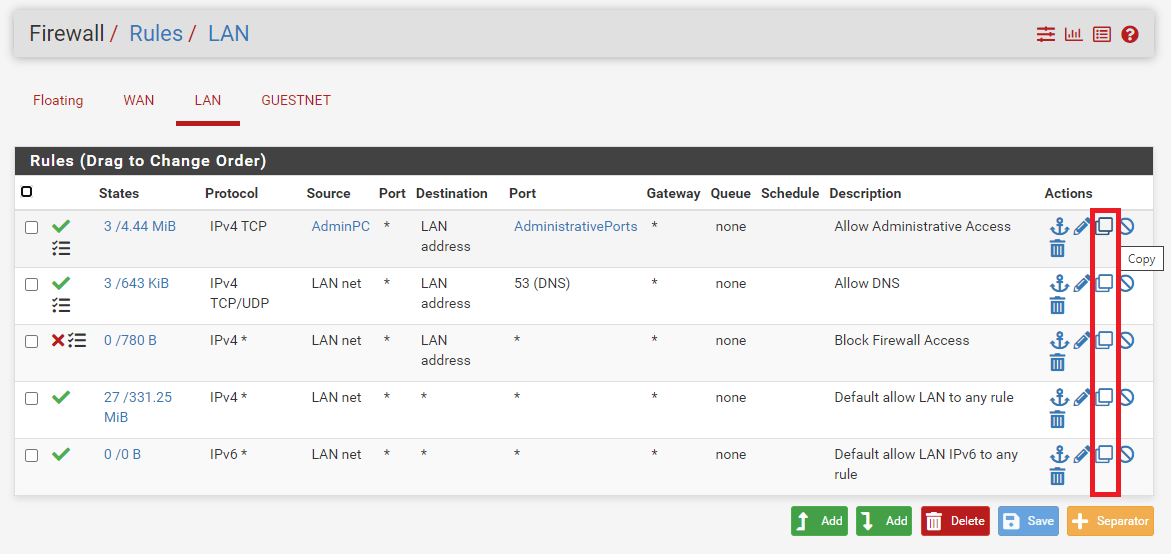
Task: Open the status bar-chart icon in header
Action: (x=1074, y=35)
